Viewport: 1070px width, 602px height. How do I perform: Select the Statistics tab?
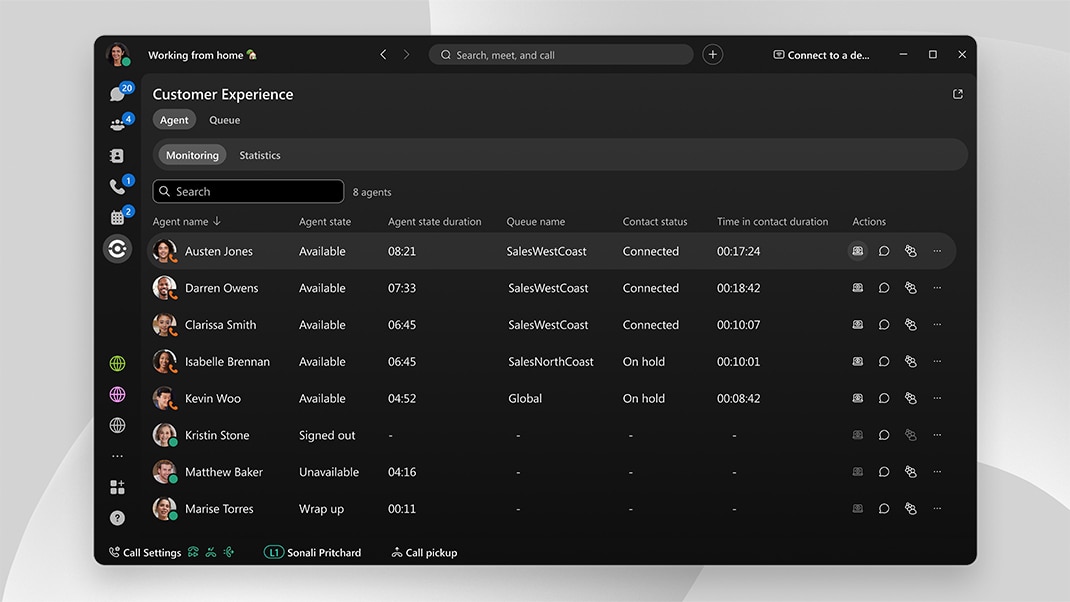pyautogui.click(x=260, y=155)
